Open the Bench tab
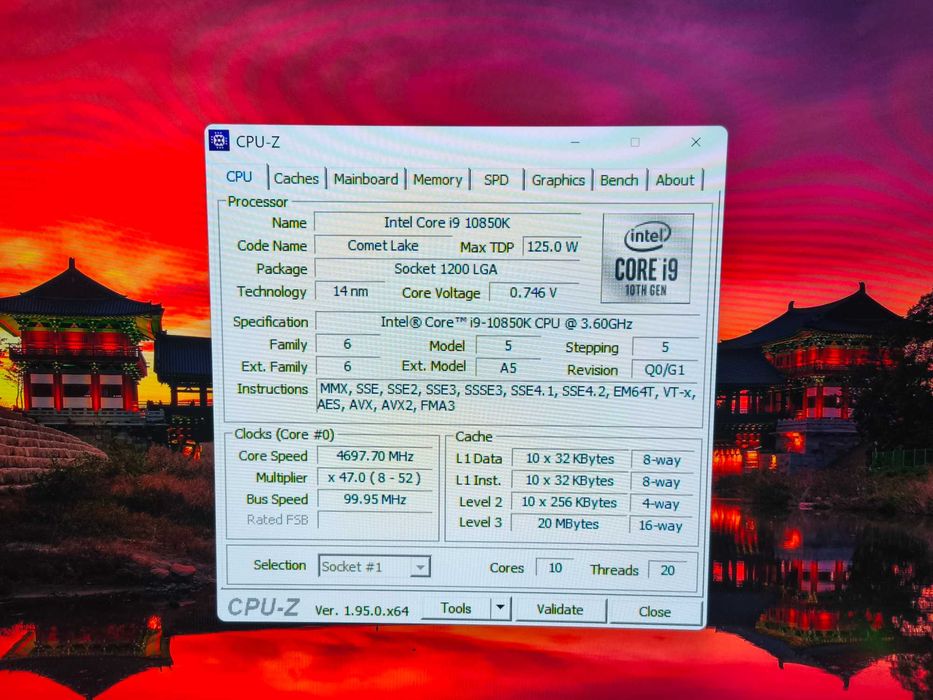 point(619,180)
